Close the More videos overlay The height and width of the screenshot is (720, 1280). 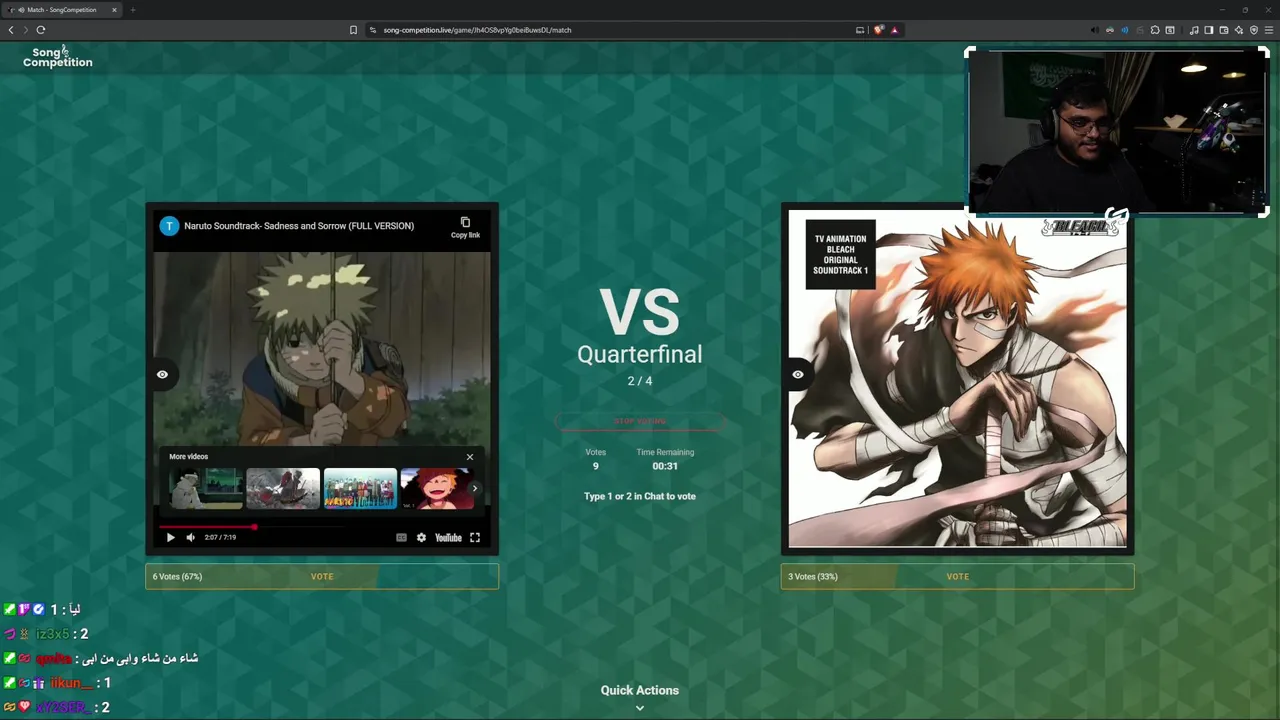pos(470,457)
